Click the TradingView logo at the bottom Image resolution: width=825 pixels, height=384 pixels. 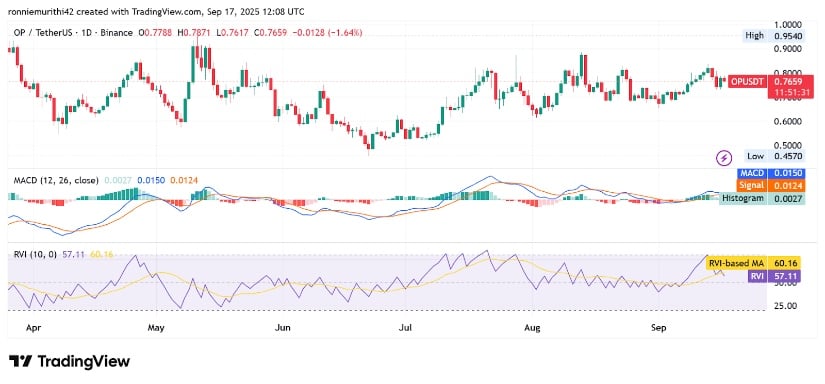pyautogui.click(x=69, y=361)
